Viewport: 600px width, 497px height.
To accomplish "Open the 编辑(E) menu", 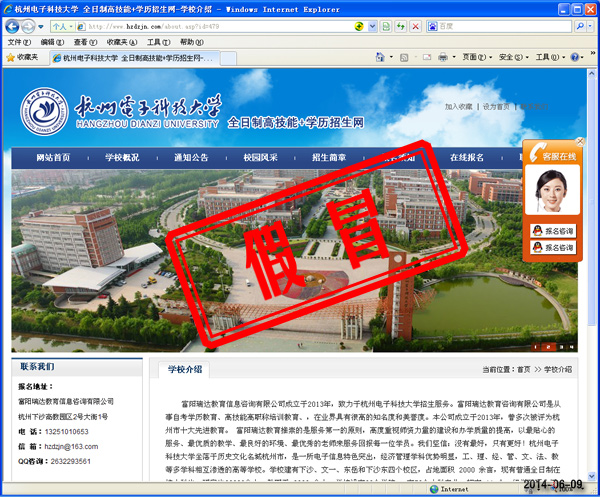I will click(52, 42).
